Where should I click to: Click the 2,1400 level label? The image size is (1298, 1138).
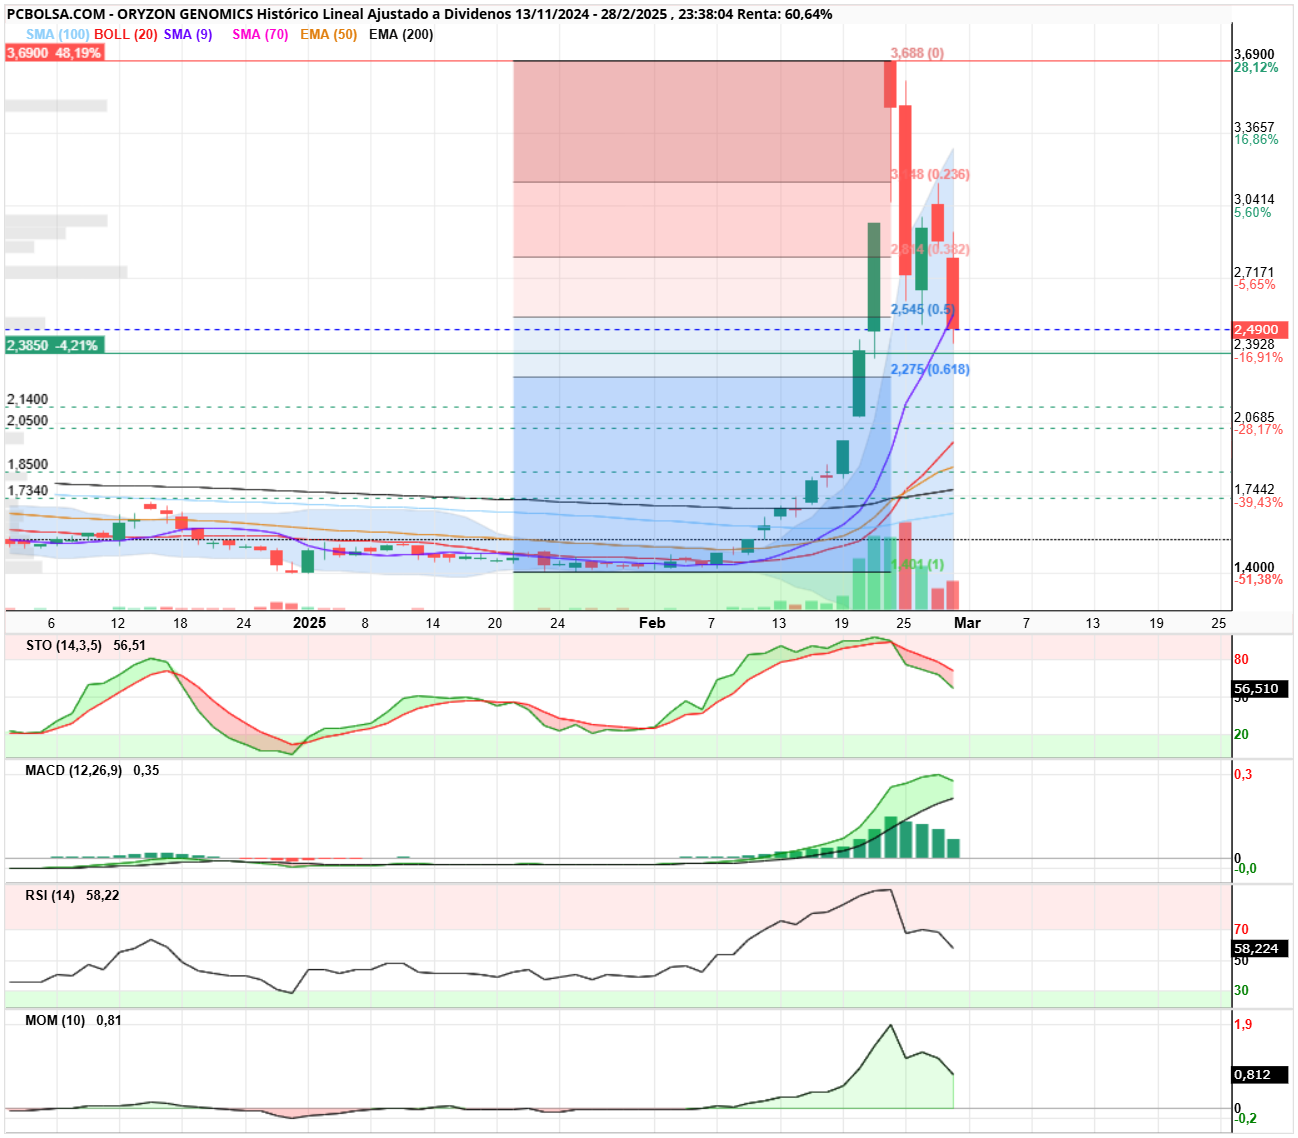pyautogui.click(x=27, y=399)
